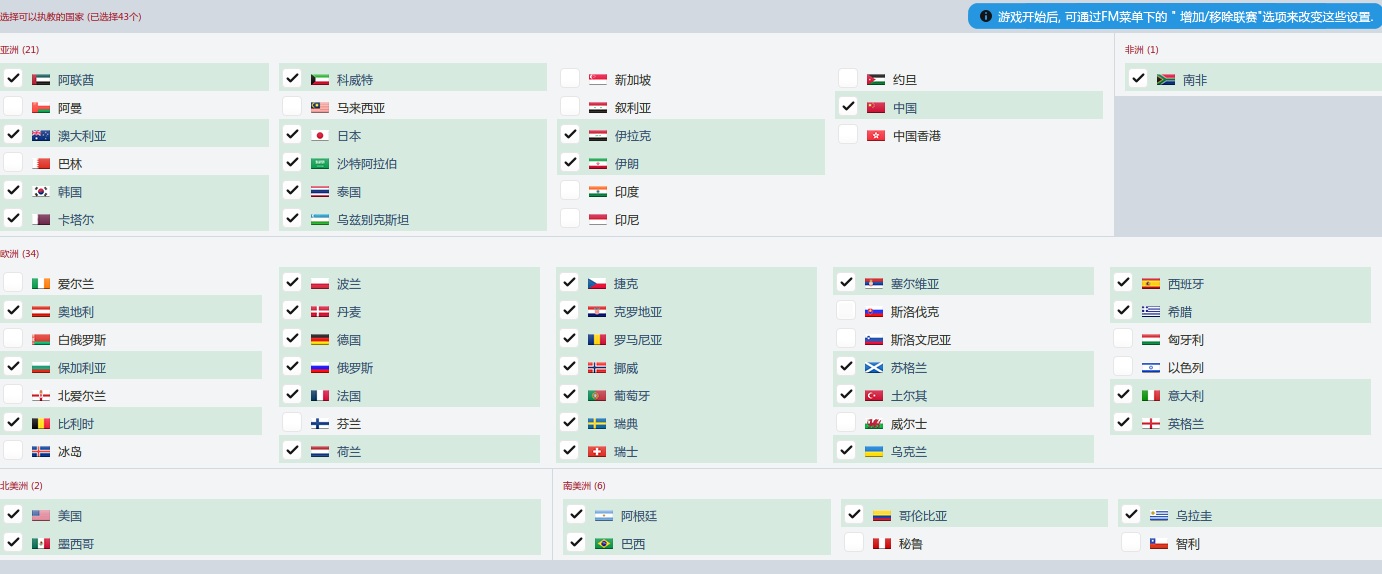
Task: Click the South Korea flag icon
Action: 41,192
